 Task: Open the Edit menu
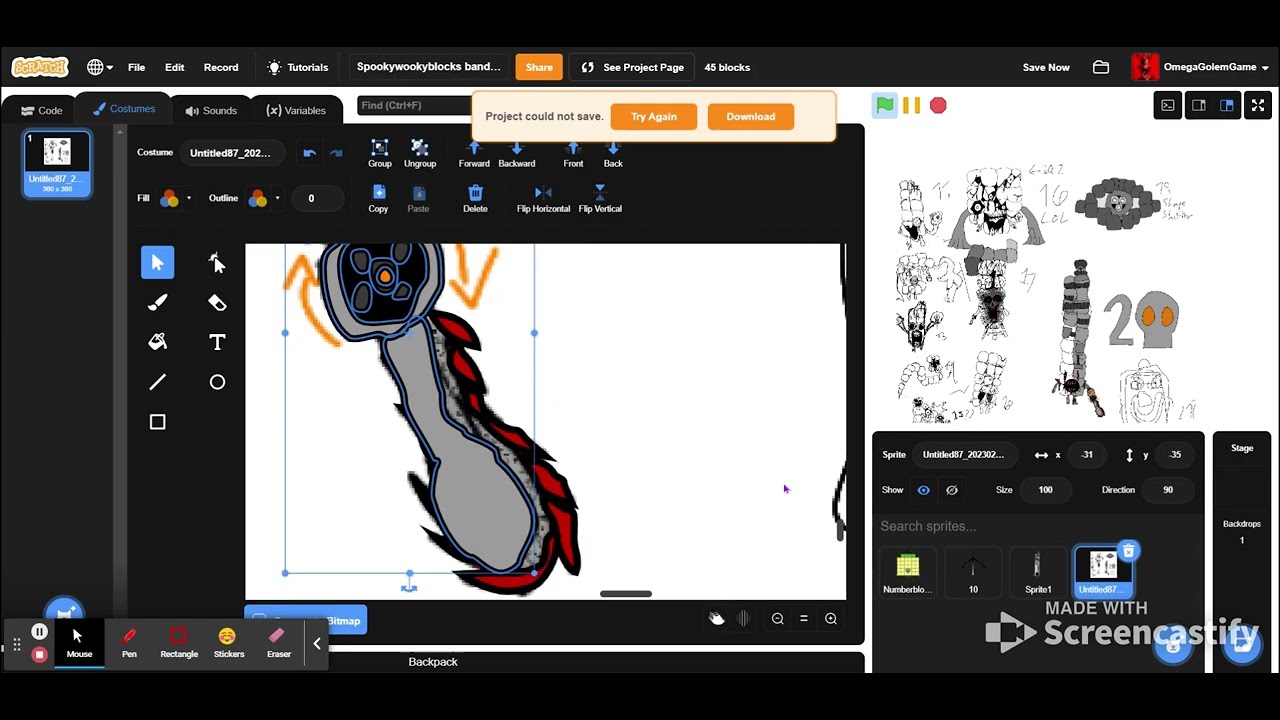[174, 67]
